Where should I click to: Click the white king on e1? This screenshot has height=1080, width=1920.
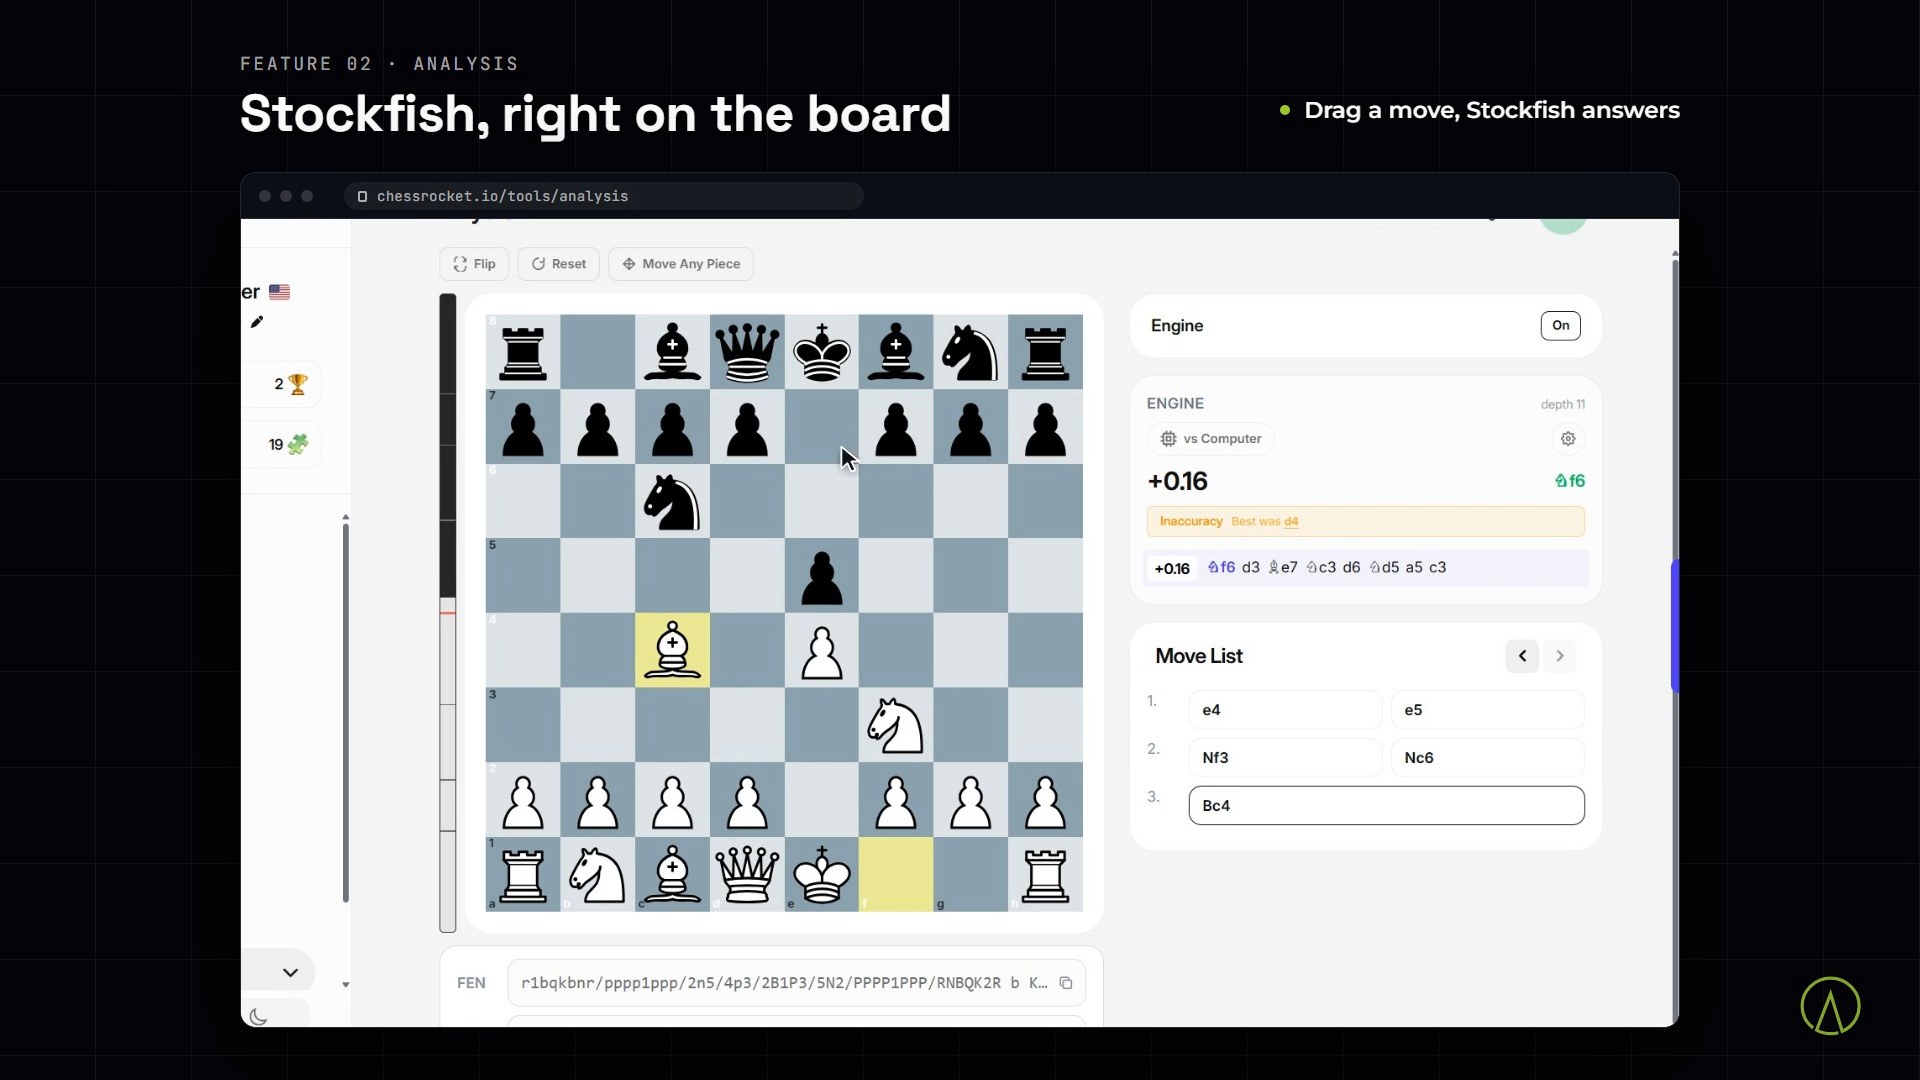822,874
